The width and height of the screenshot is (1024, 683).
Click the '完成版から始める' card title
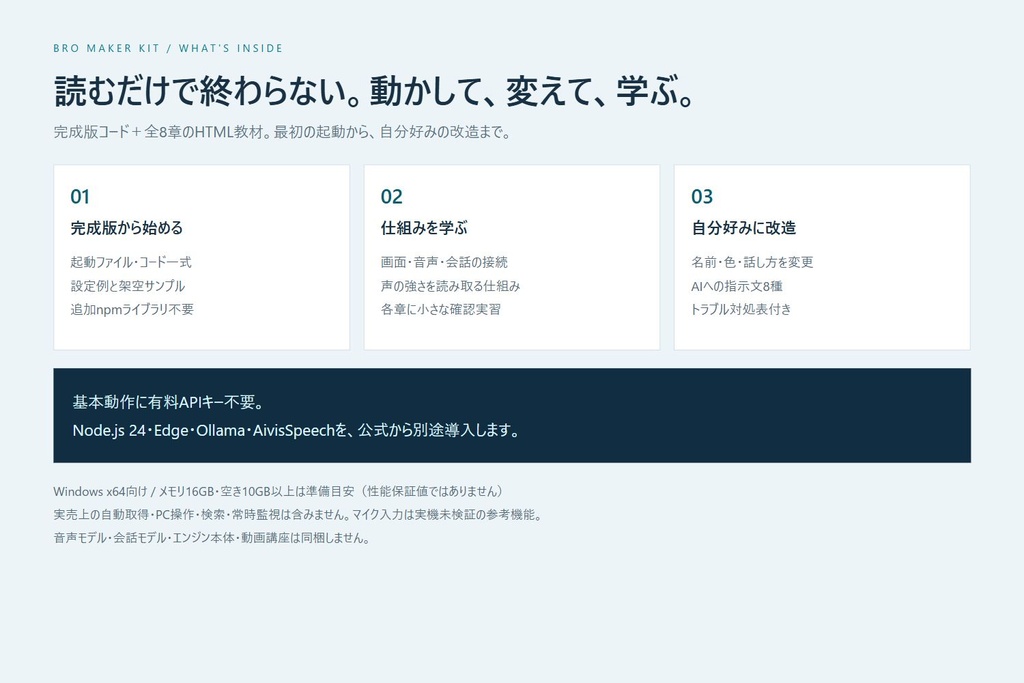click(x=127, y=228)
